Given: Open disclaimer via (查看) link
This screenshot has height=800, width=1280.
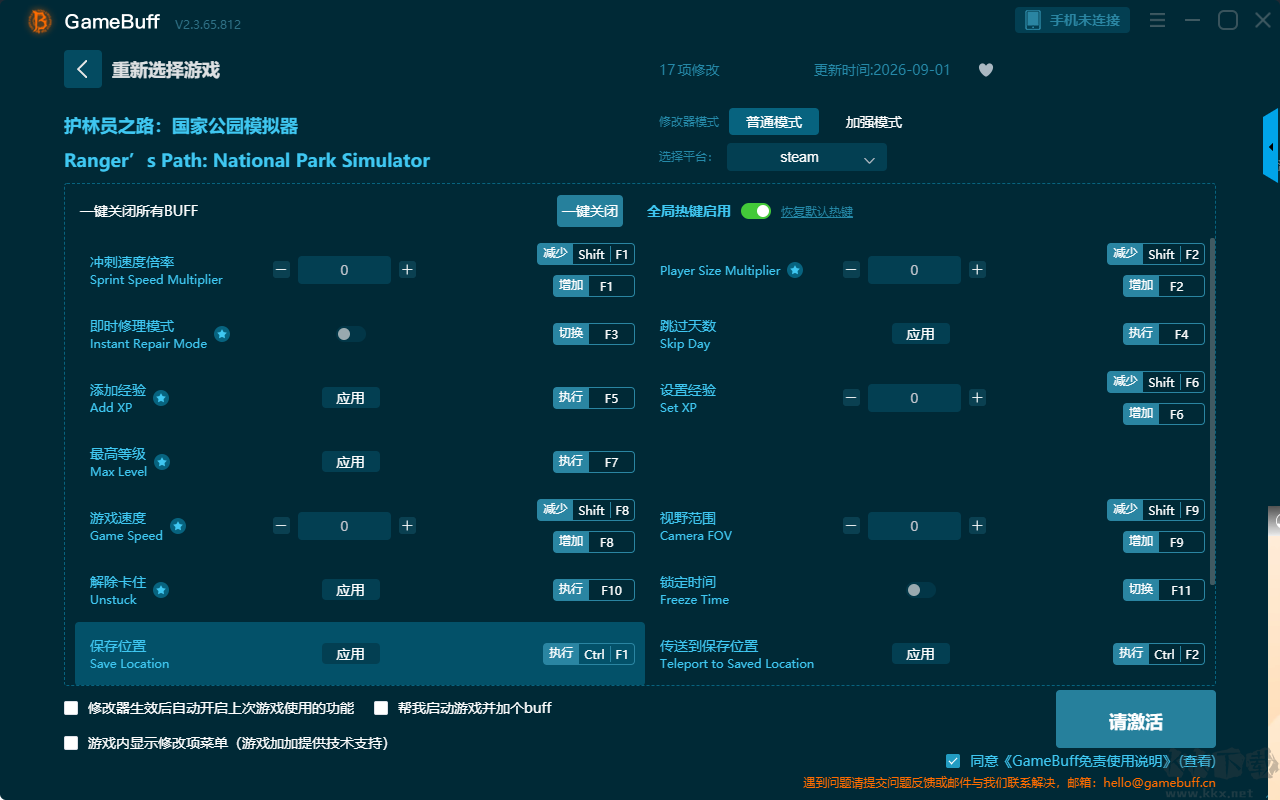Looking at the screenshot, I should [x=1195, y=762].
